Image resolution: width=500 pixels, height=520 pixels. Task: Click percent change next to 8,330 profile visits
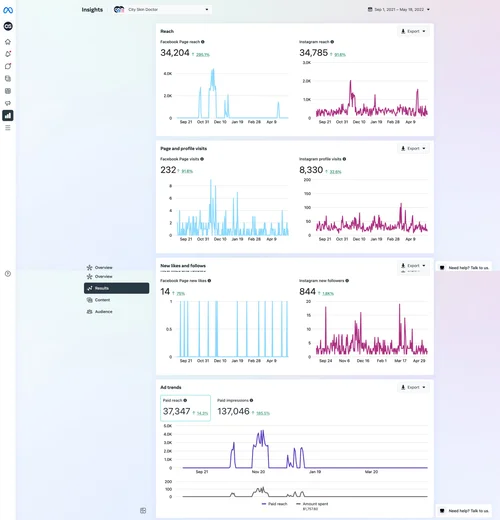(x=335, y=172)
